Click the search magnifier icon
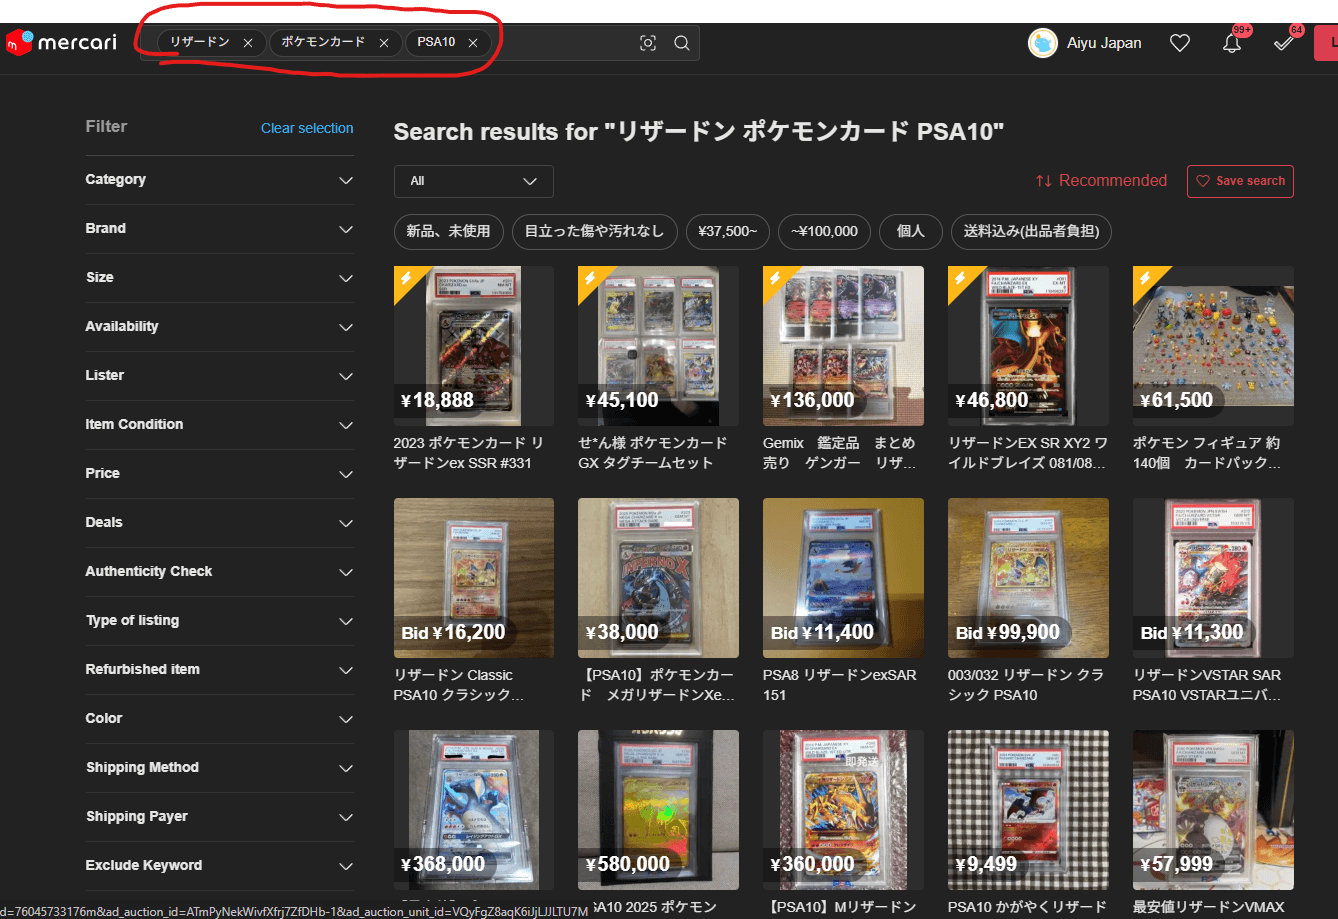The width and height of the screenshot is (1338, 919). pyautogui.click(x=682, y=43)
